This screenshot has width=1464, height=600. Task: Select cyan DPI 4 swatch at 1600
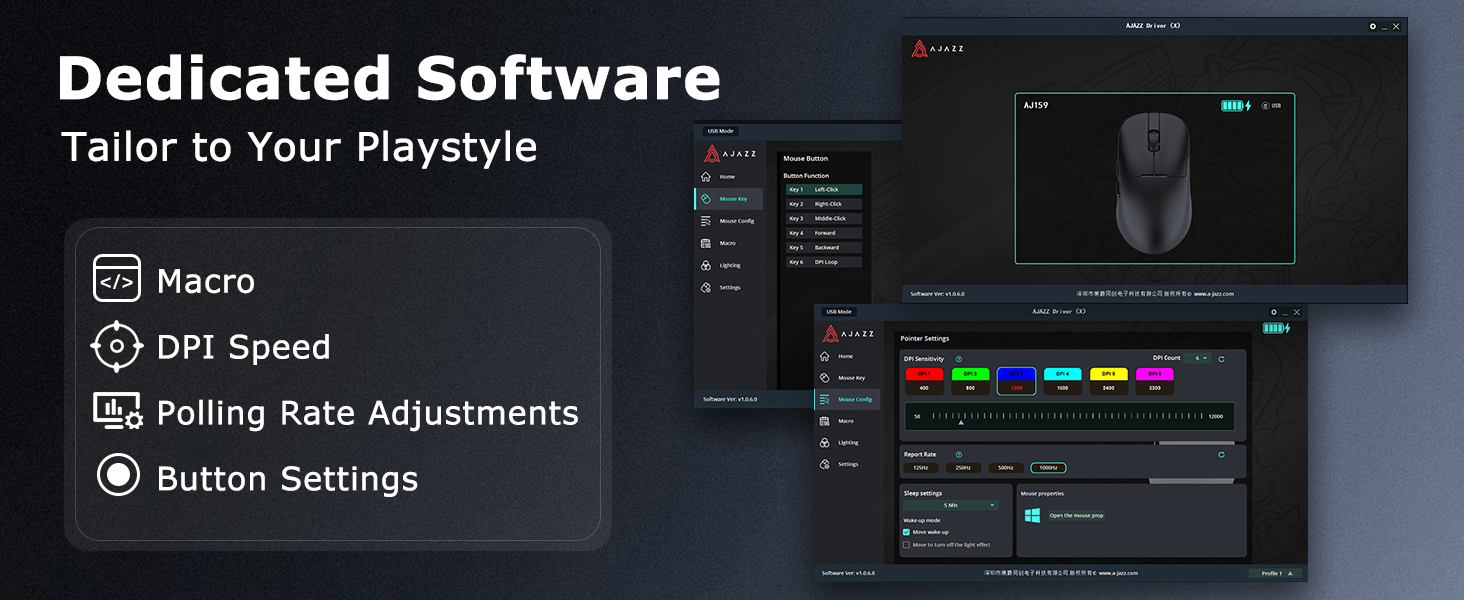[x=1062, y=380]
